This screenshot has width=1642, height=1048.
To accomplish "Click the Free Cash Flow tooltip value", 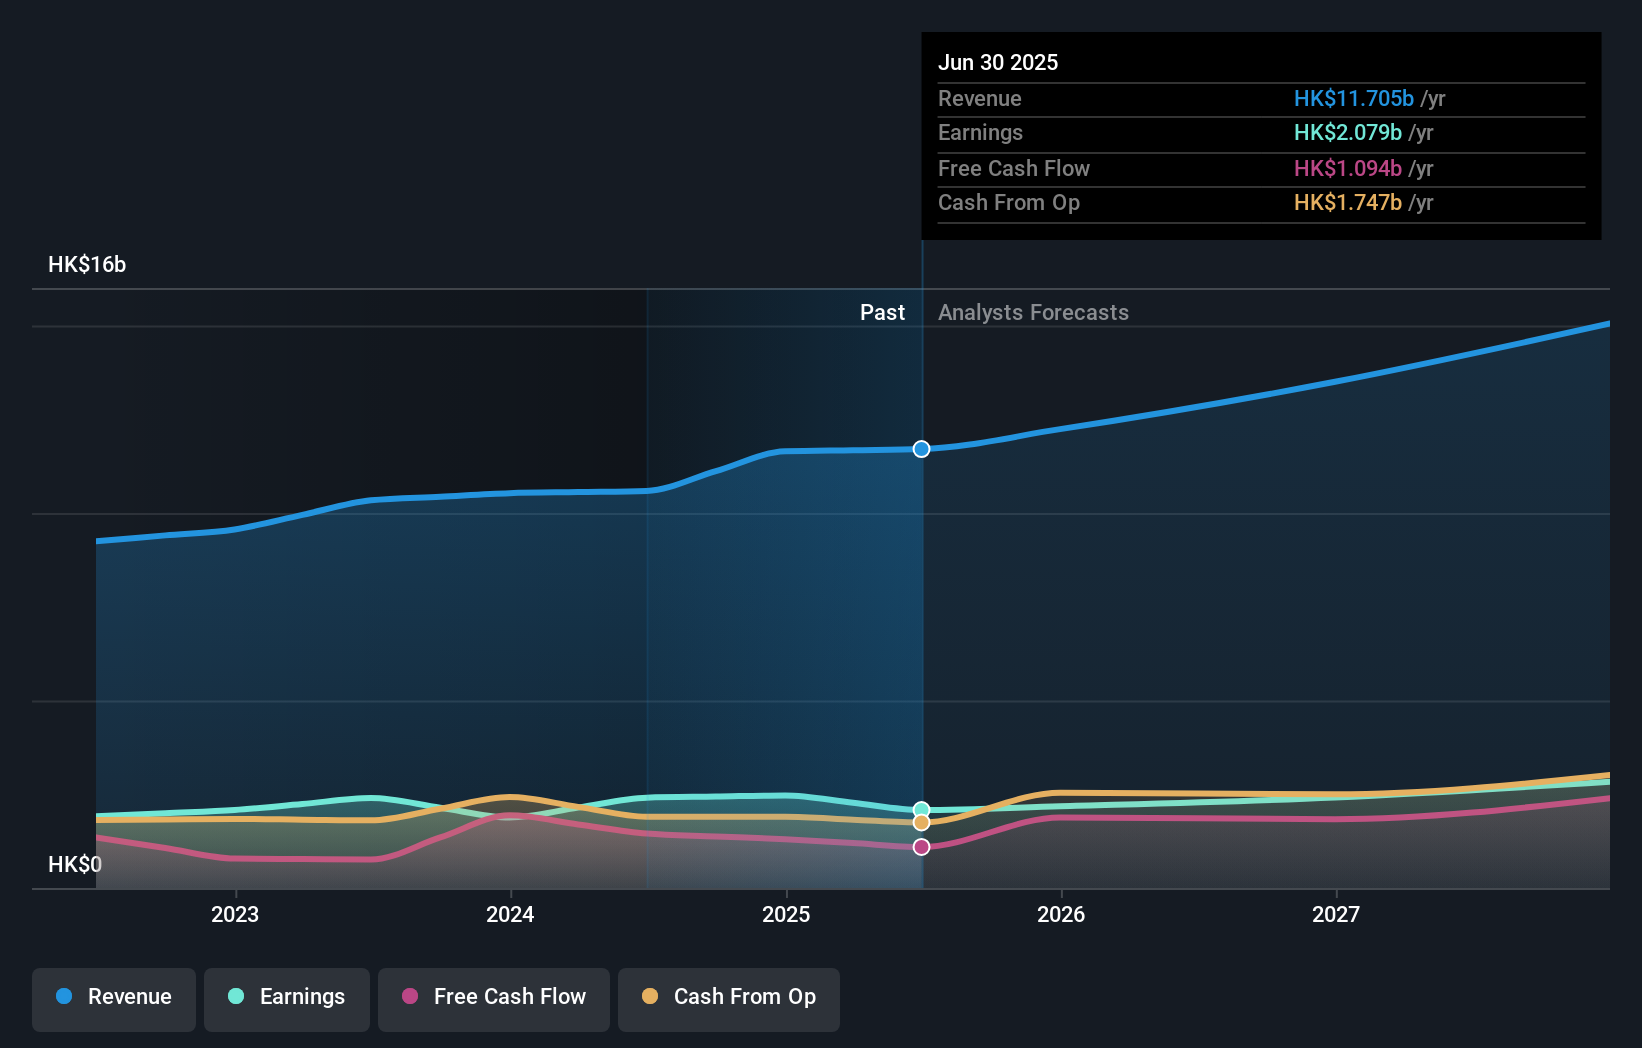I will 1347,168.
